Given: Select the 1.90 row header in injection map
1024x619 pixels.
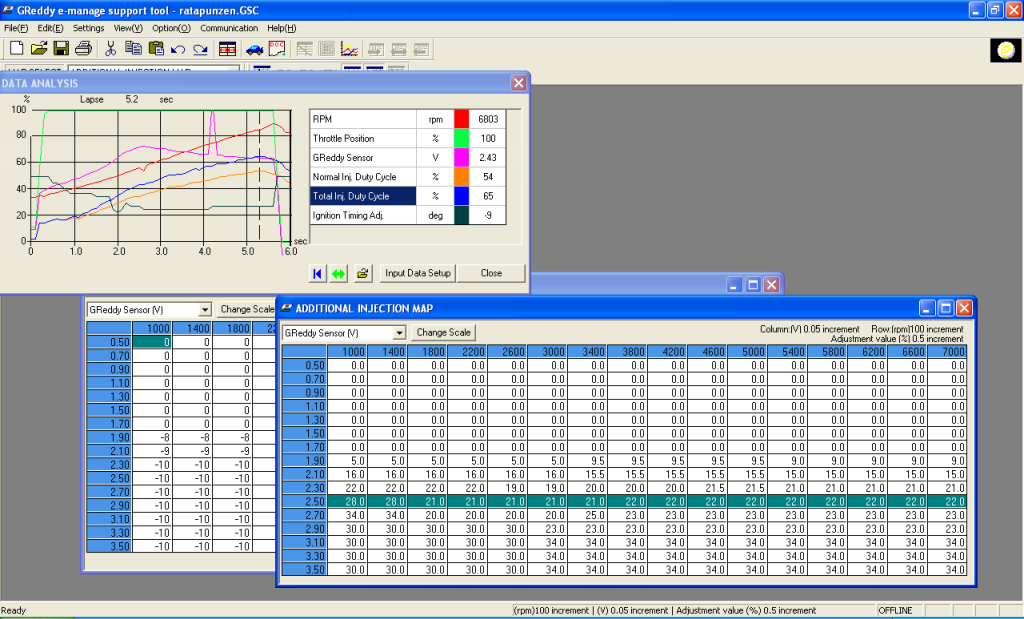Looking at the screenshot, I should point(304,460).
